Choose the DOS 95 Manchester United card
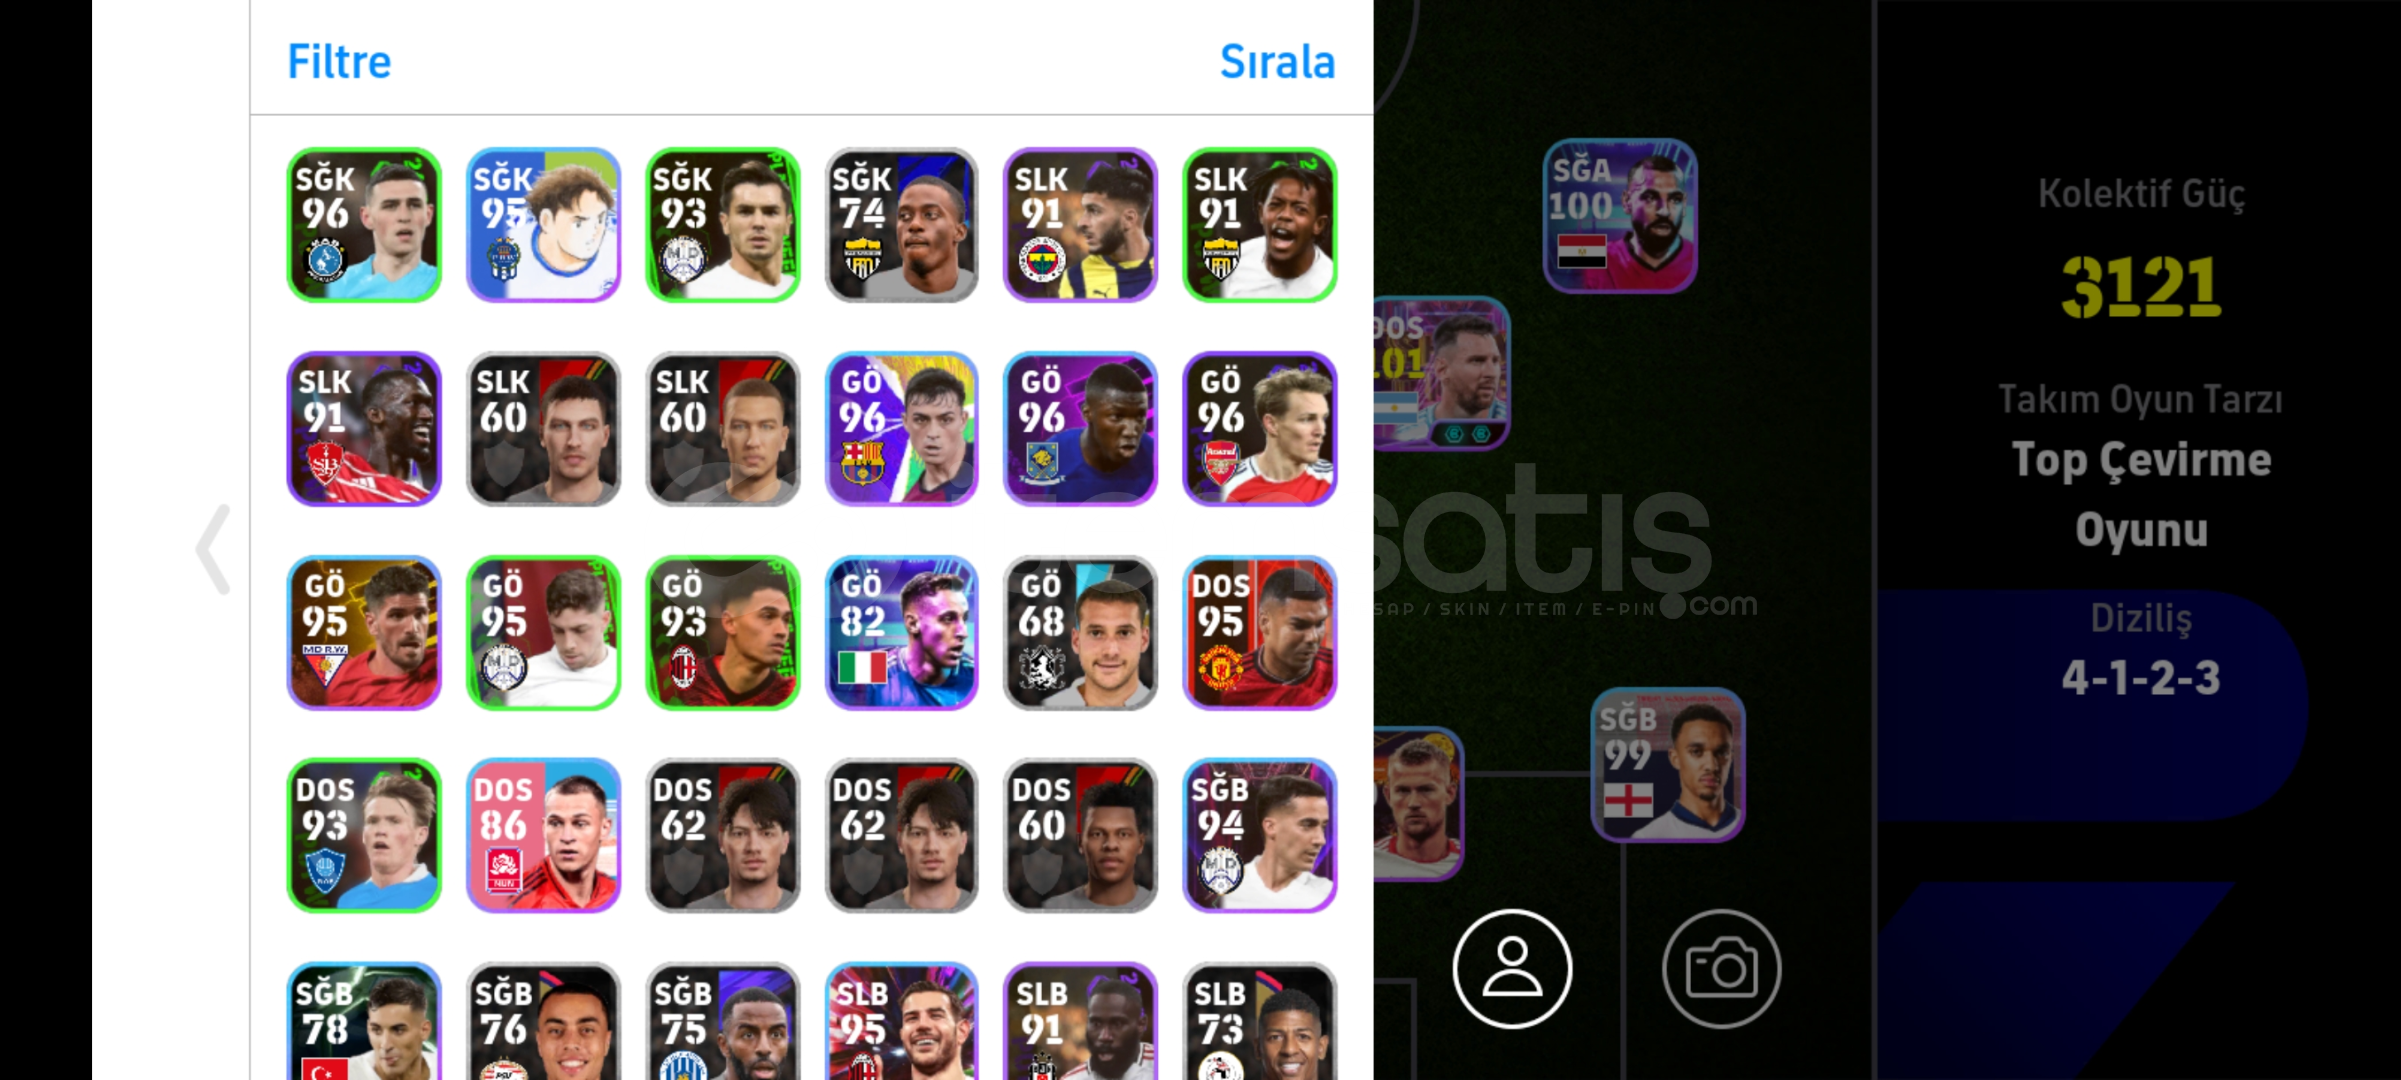2401x1080 pixels. point(1259,632)
